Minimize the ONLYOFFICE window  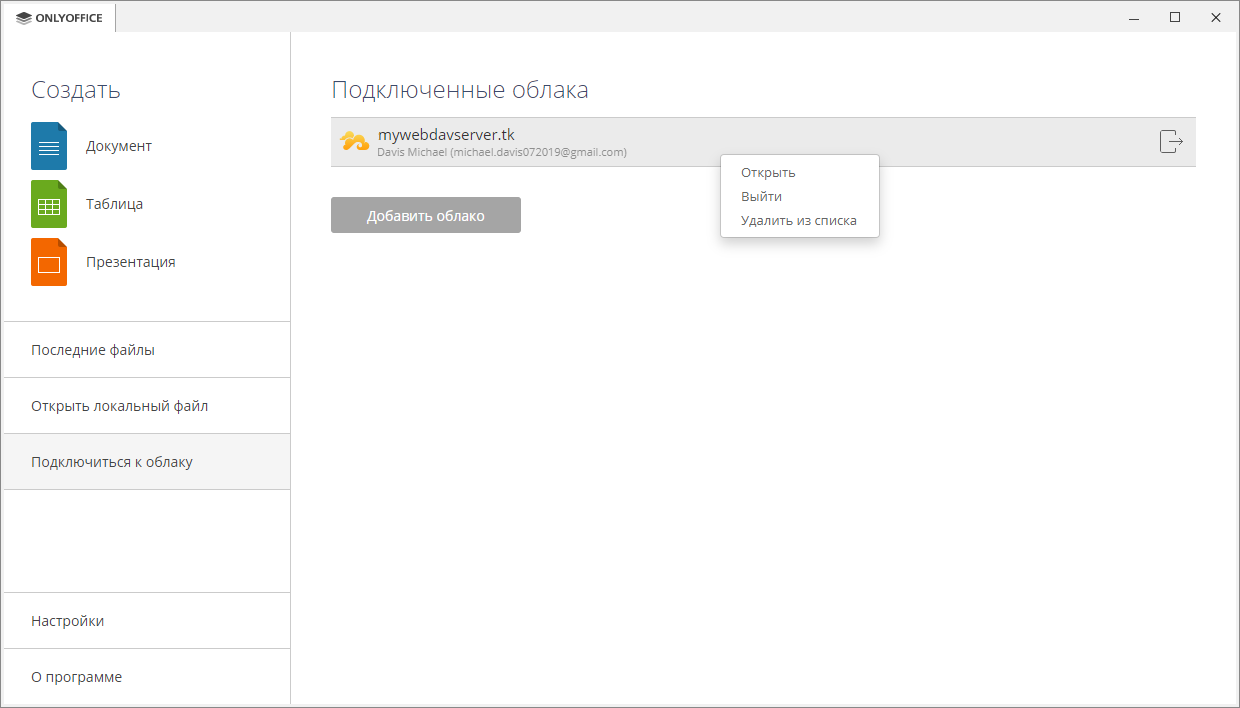(1134, 18)
